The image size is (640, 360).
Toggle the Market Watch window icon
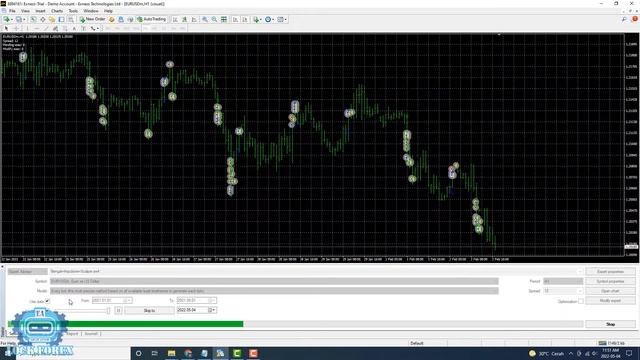point(33,19)
